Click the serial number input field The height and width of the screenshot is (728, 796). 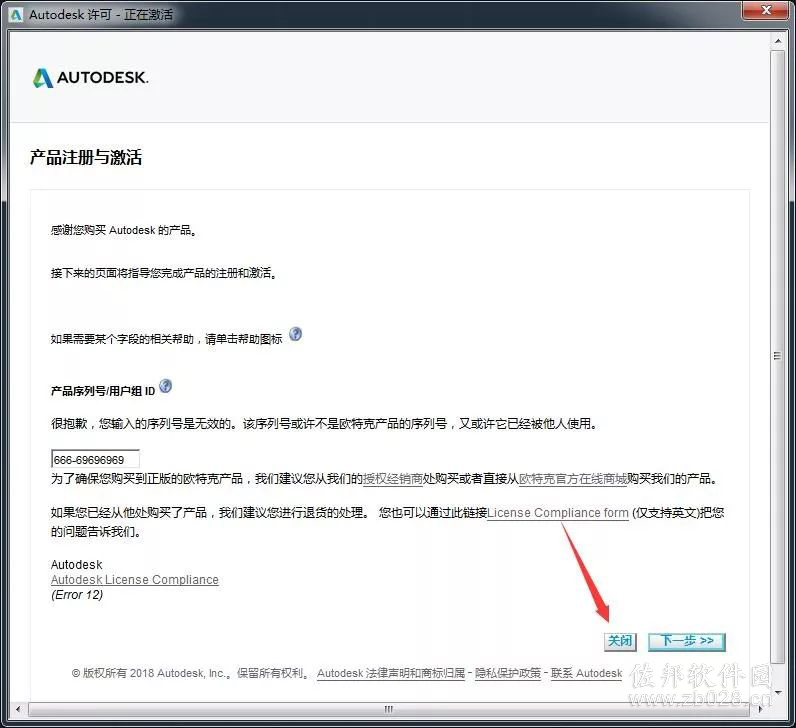point(95,459)
